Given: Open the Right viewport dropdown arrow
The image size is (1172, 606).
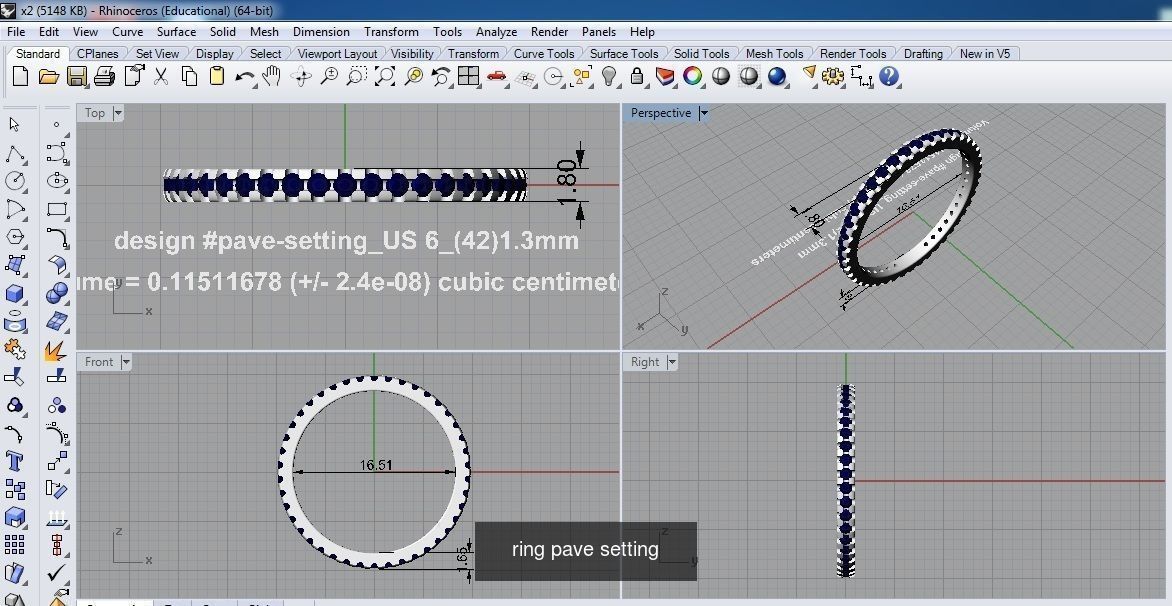Looking at the screenshot, I should point(671,362).
